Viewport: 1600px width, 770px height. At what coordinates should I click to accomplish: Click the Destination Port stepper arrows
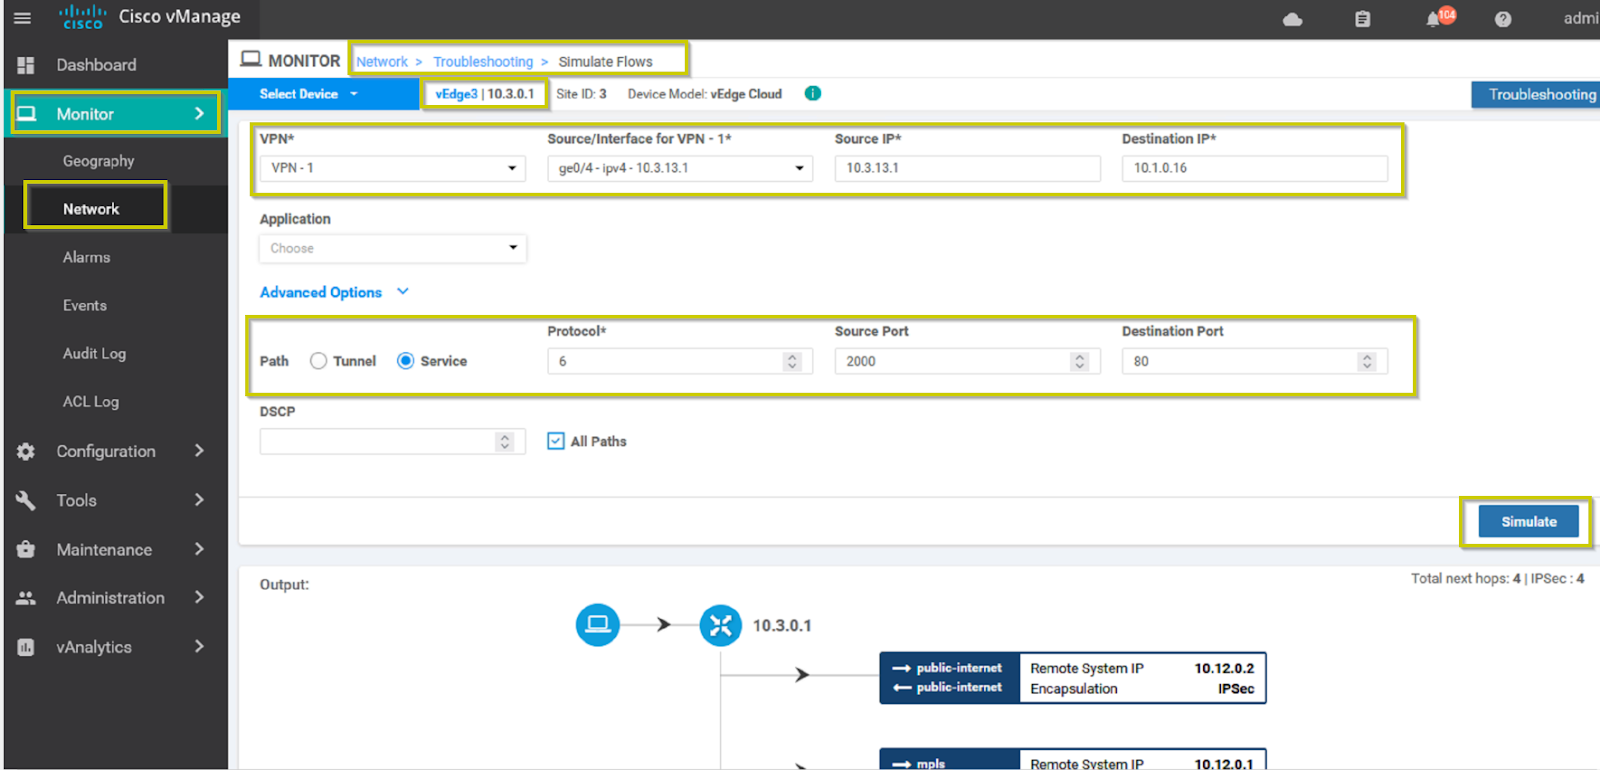pos(1367,361)
